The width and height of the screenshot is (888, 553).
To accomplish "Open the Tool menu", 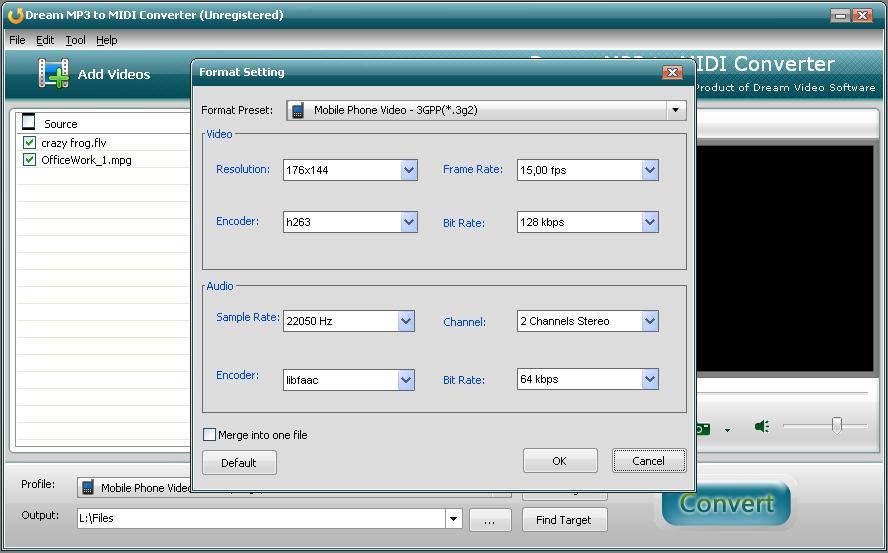I will coord(75,40).
